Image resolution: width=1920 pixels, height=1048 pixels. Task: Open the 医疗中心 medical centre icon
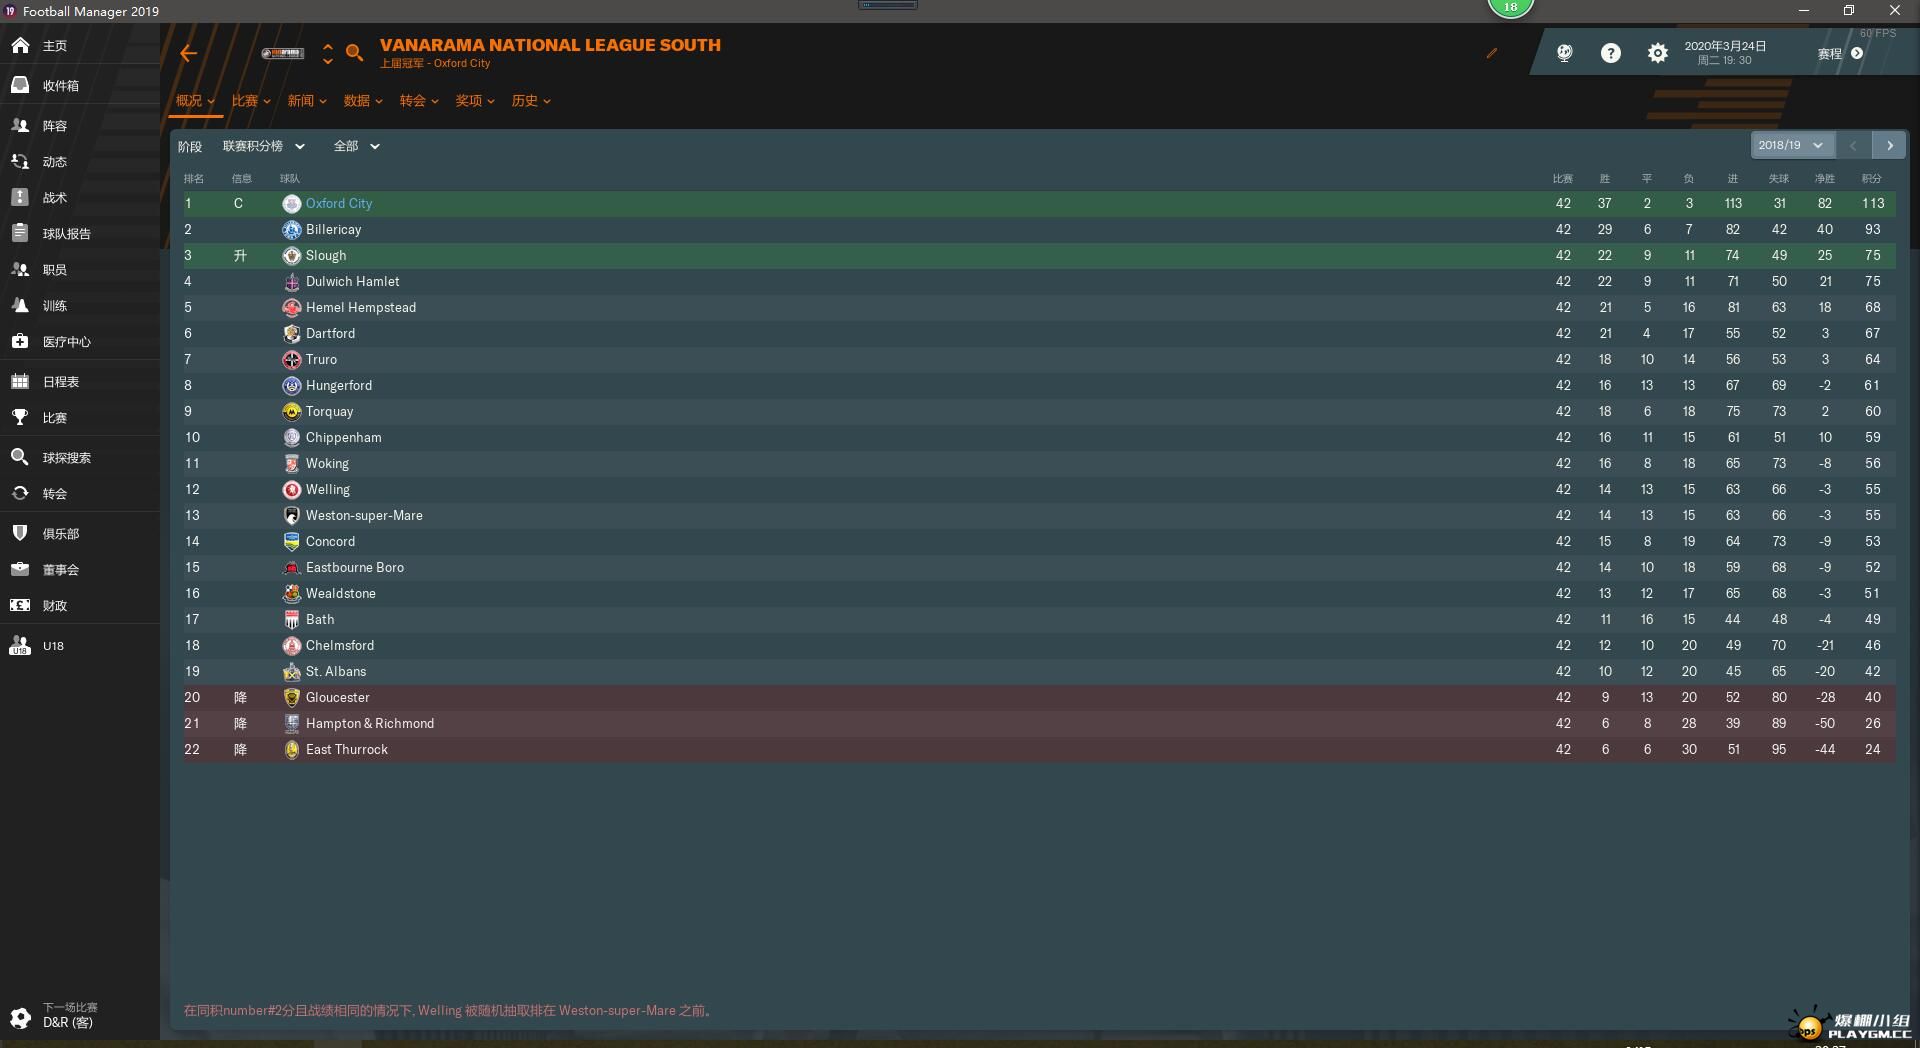pyautogui.click(x=20, y=342)
